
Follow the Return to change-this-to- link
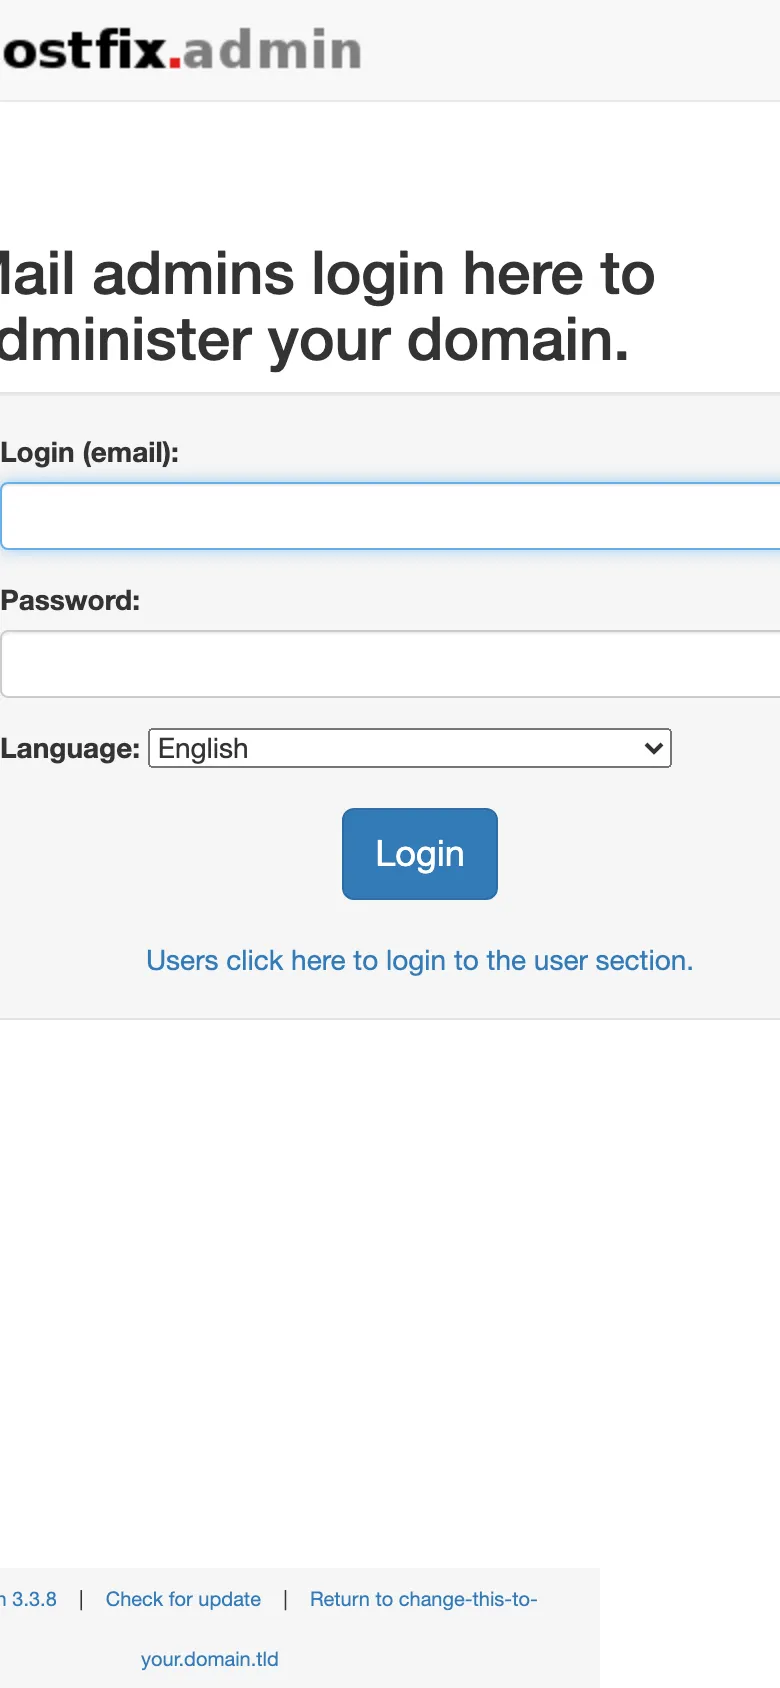coord(423,1599)
